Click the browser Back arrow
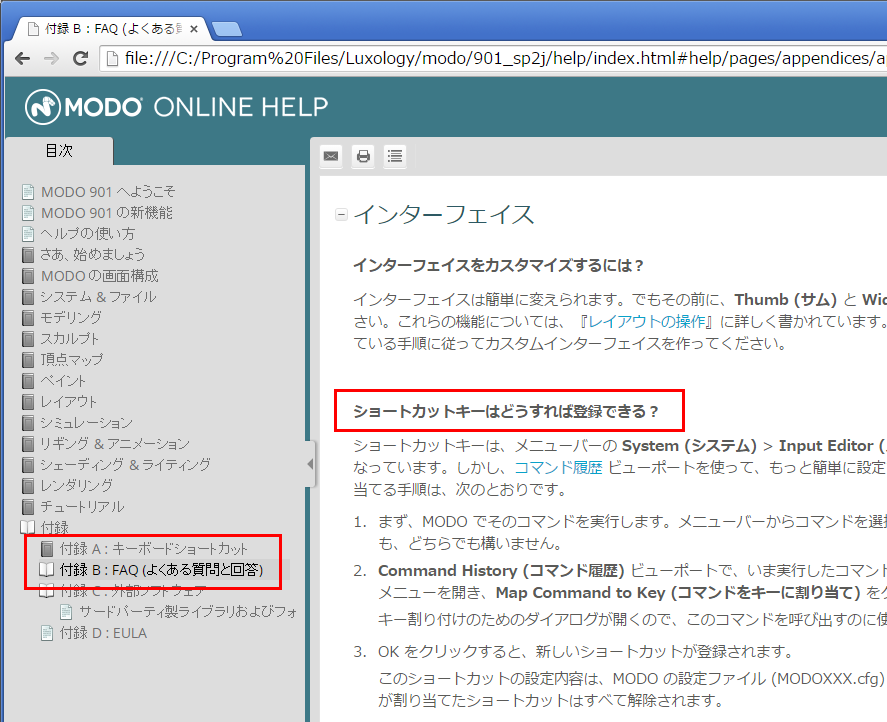Image resolution: width=887 pixels, height=722 pixels. (23, 58)
